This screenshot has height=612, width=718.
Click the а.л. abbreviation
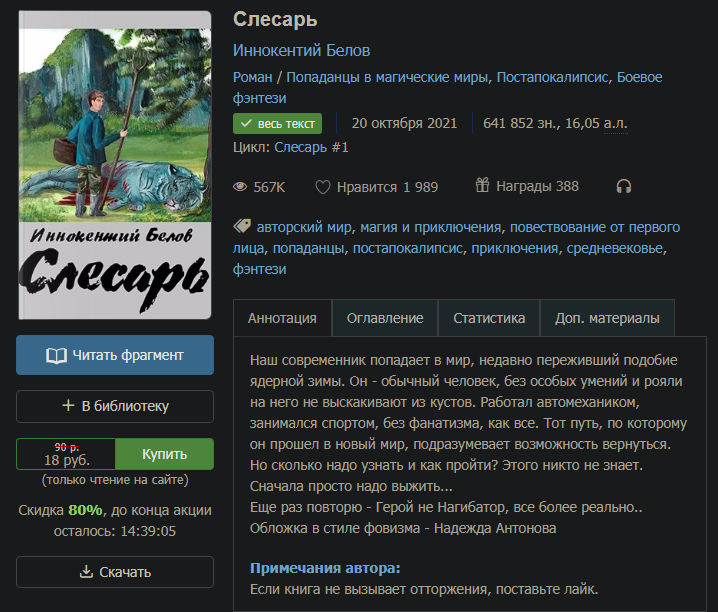coord(615,123)
